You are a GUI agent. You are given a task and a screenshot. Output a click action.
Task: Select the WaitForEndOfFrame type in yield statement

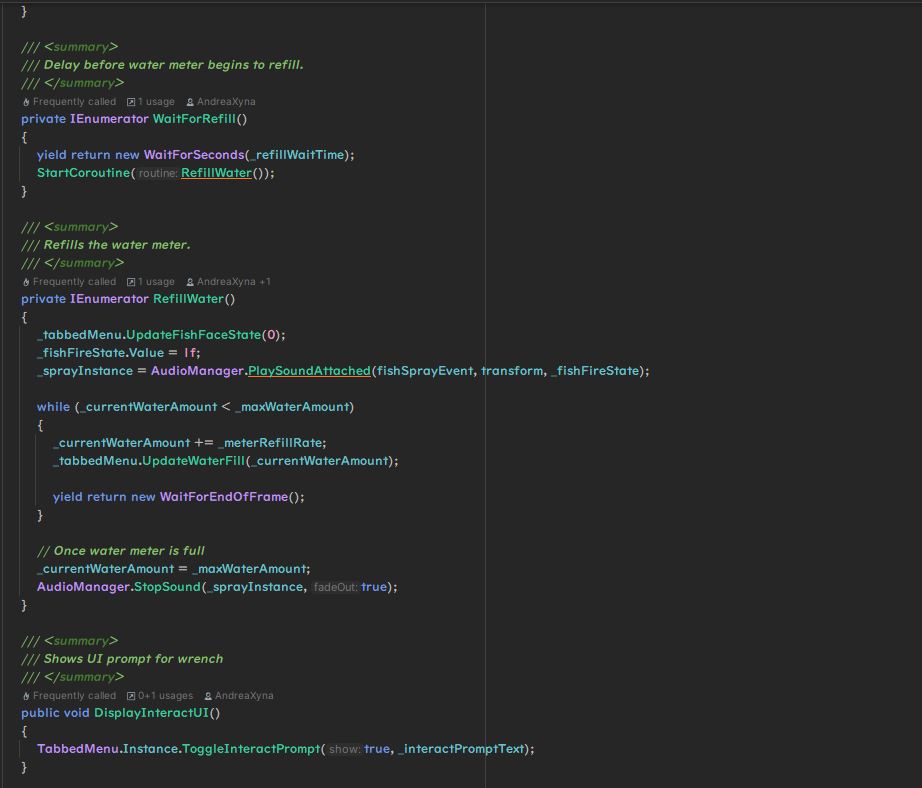click(x=224, y=497)
